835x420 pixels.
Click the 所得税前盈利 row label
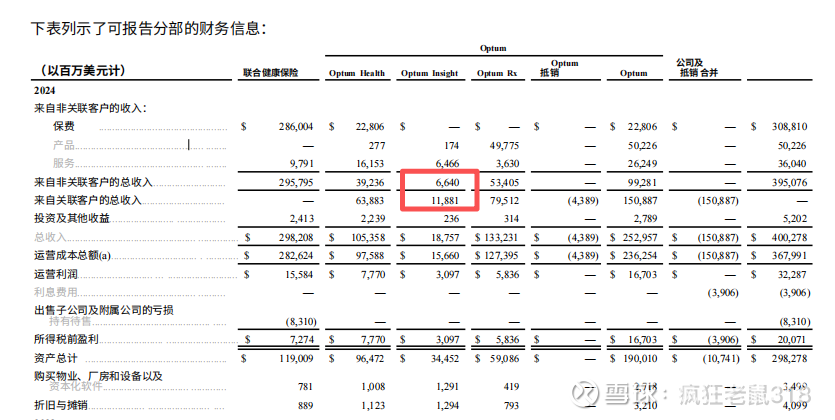[67, 339]
